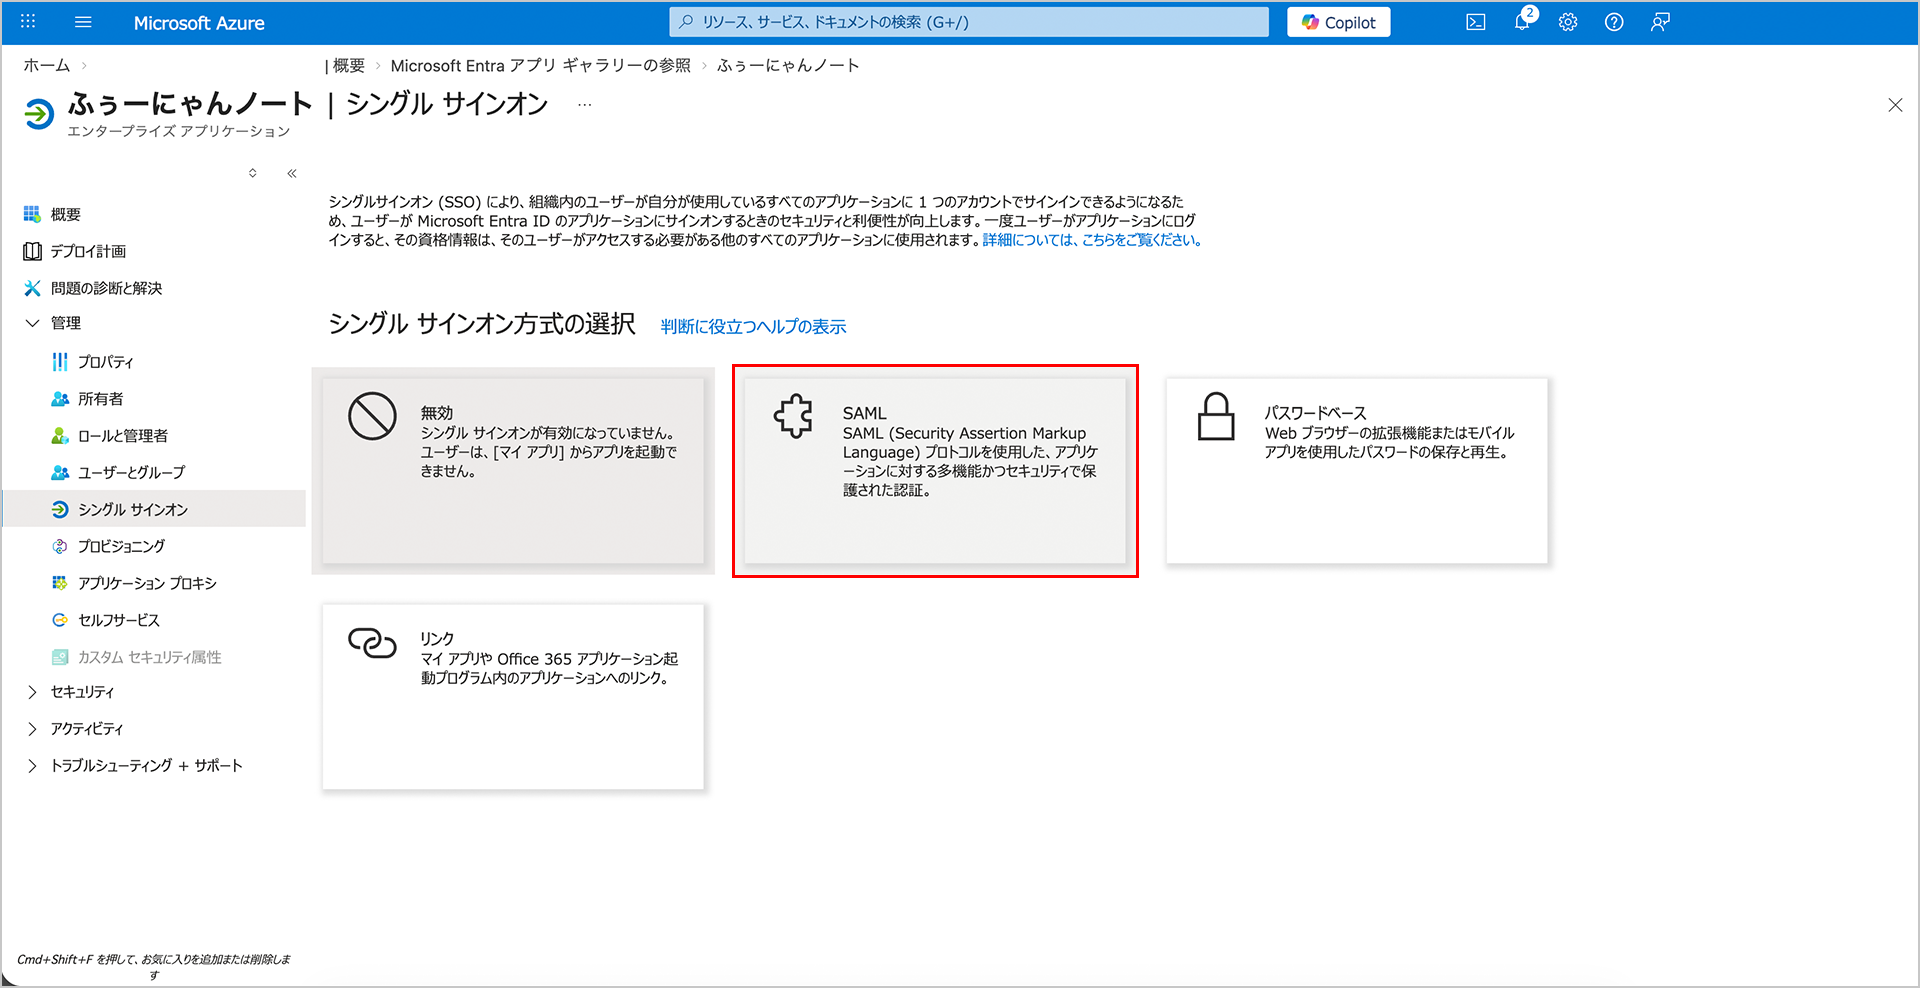The height and width of the screenshot is (988, 1920).
Task: Expand the セキュリティ section
Action: pos(32,692)
